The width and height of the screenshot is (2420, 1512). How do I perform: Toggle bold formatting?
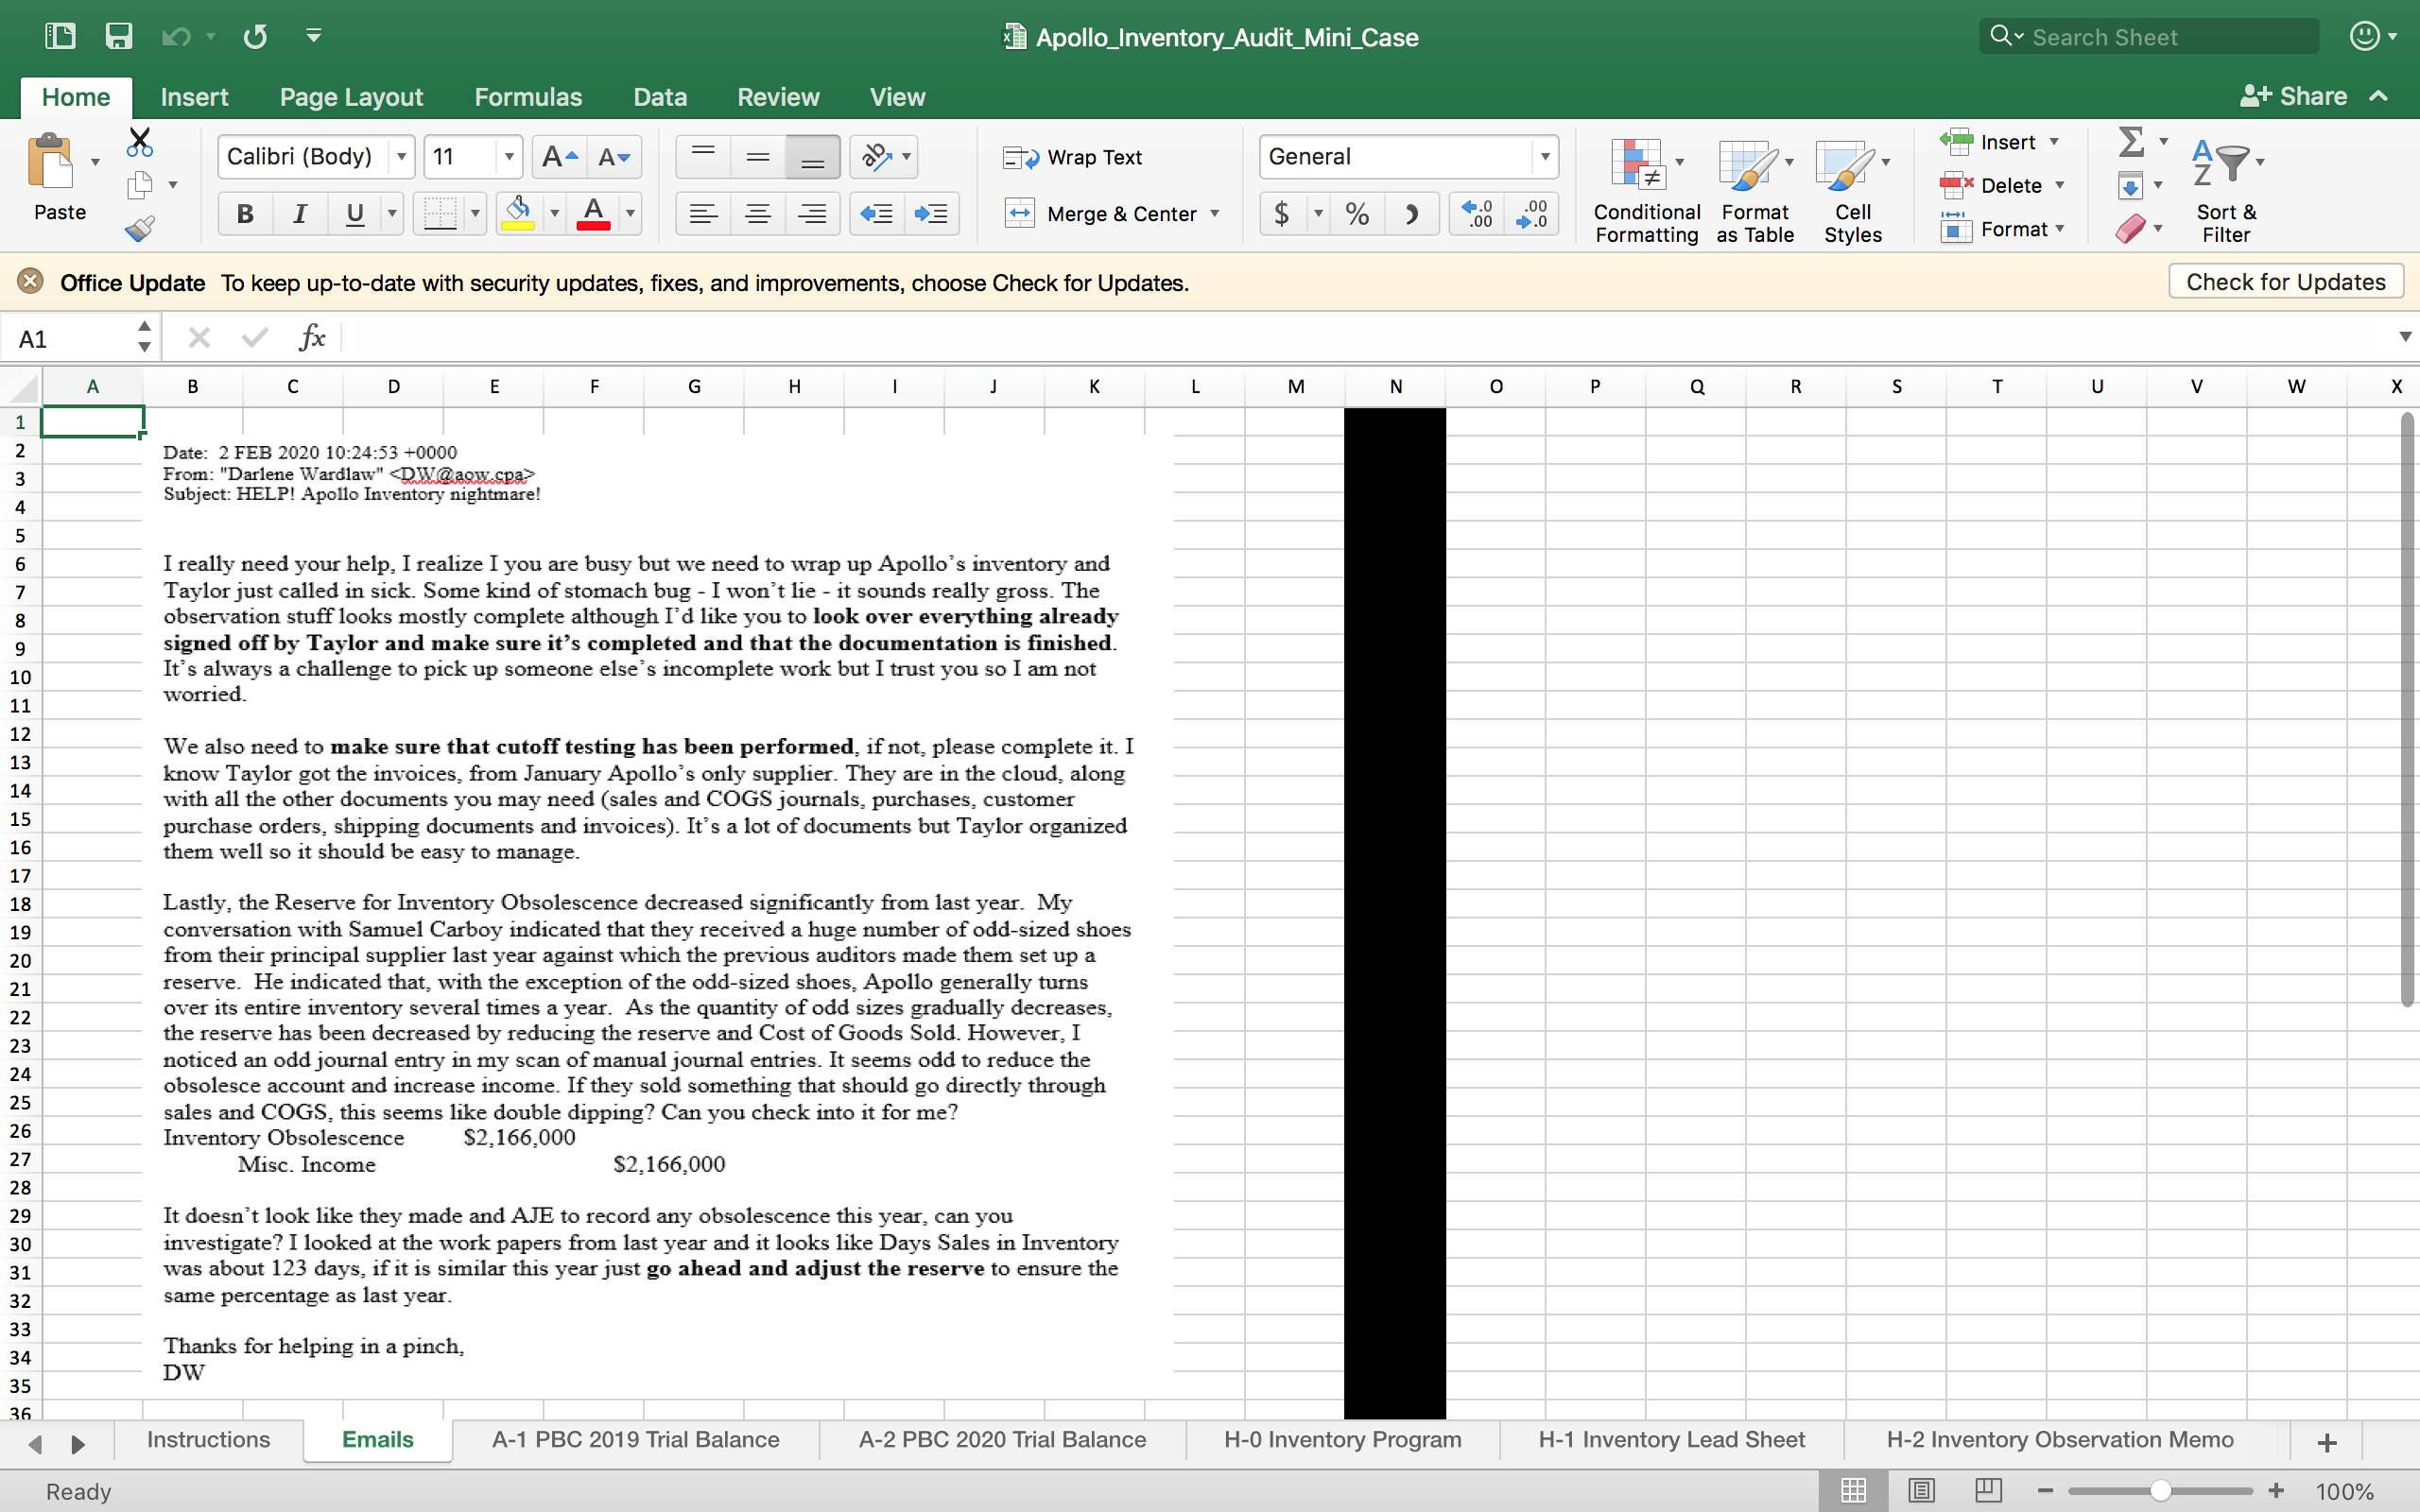(x=245, y=214)
